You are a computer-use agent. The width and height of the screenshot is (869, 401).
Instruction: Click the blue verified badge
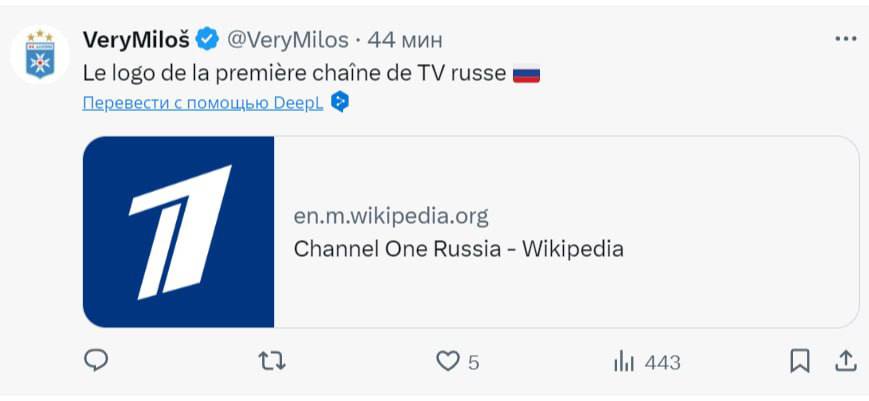tap(208, 40)
